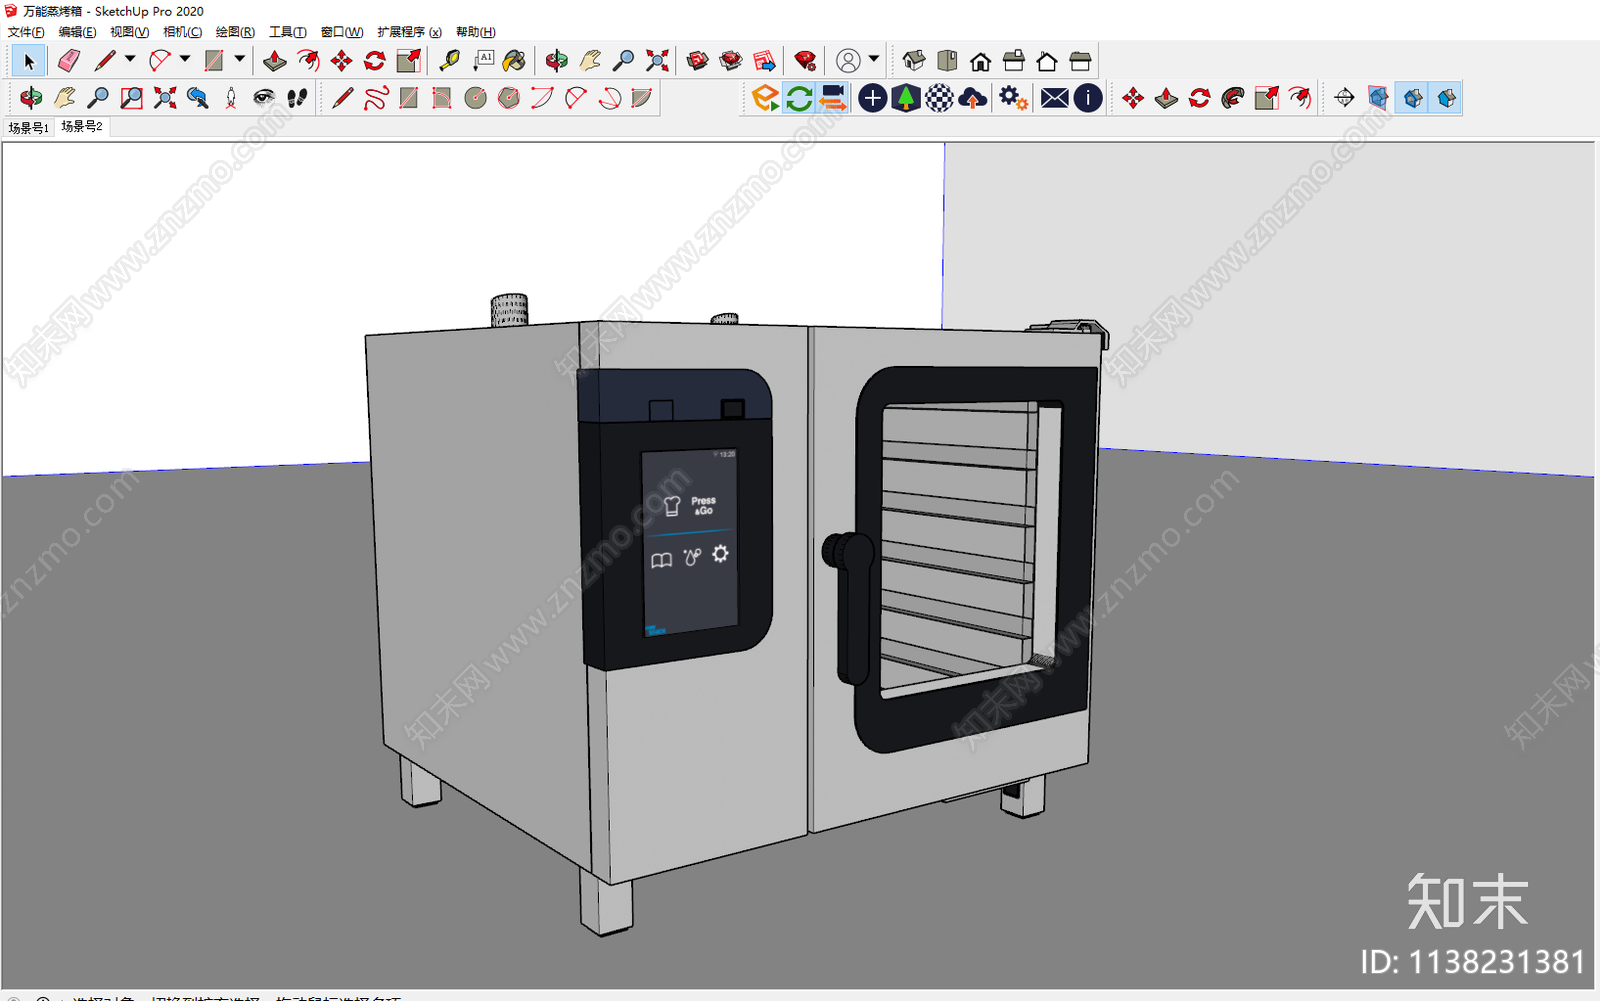Toggle Enscape live updates
The image size is (1600, 1001).
tap(799, 98)
